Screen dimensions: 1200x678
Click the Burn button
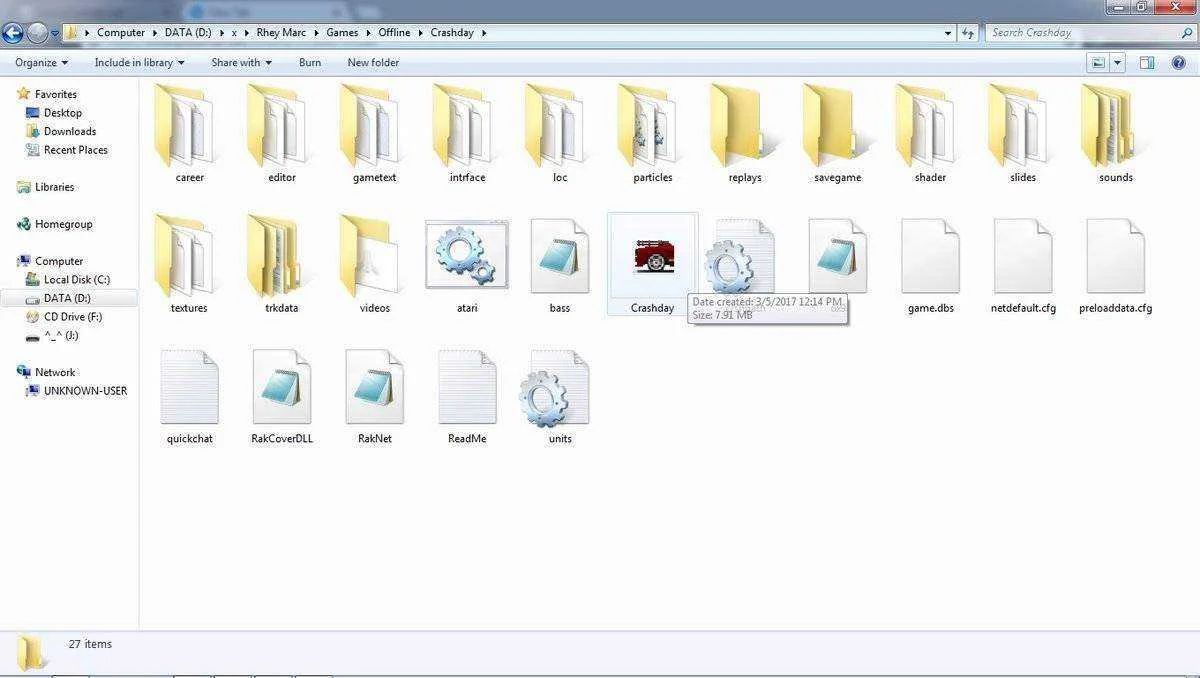pos(310,62)
